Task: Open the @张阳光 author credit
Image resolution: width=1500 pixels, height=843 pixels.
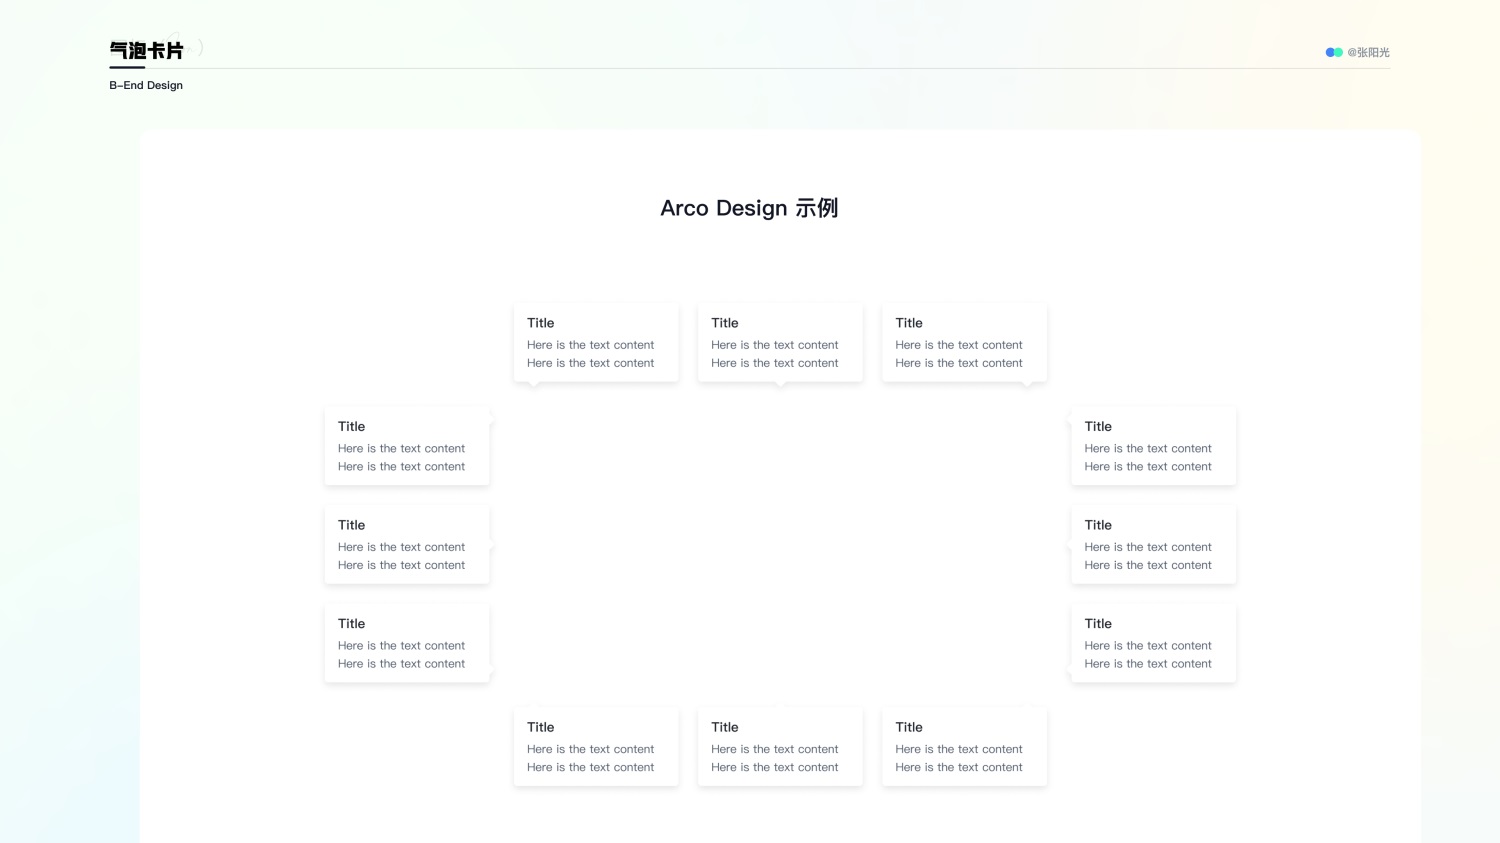Action: pyautogui.click(x=1368, y=52)
